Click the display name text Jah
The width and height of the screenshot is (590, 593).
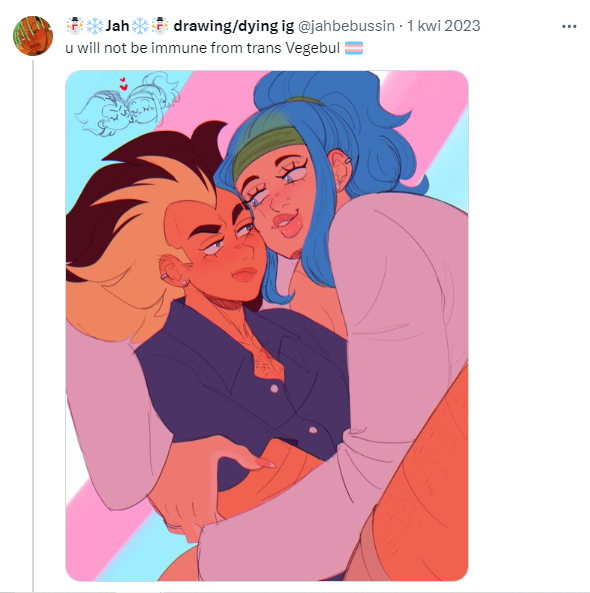coord(117,26)
